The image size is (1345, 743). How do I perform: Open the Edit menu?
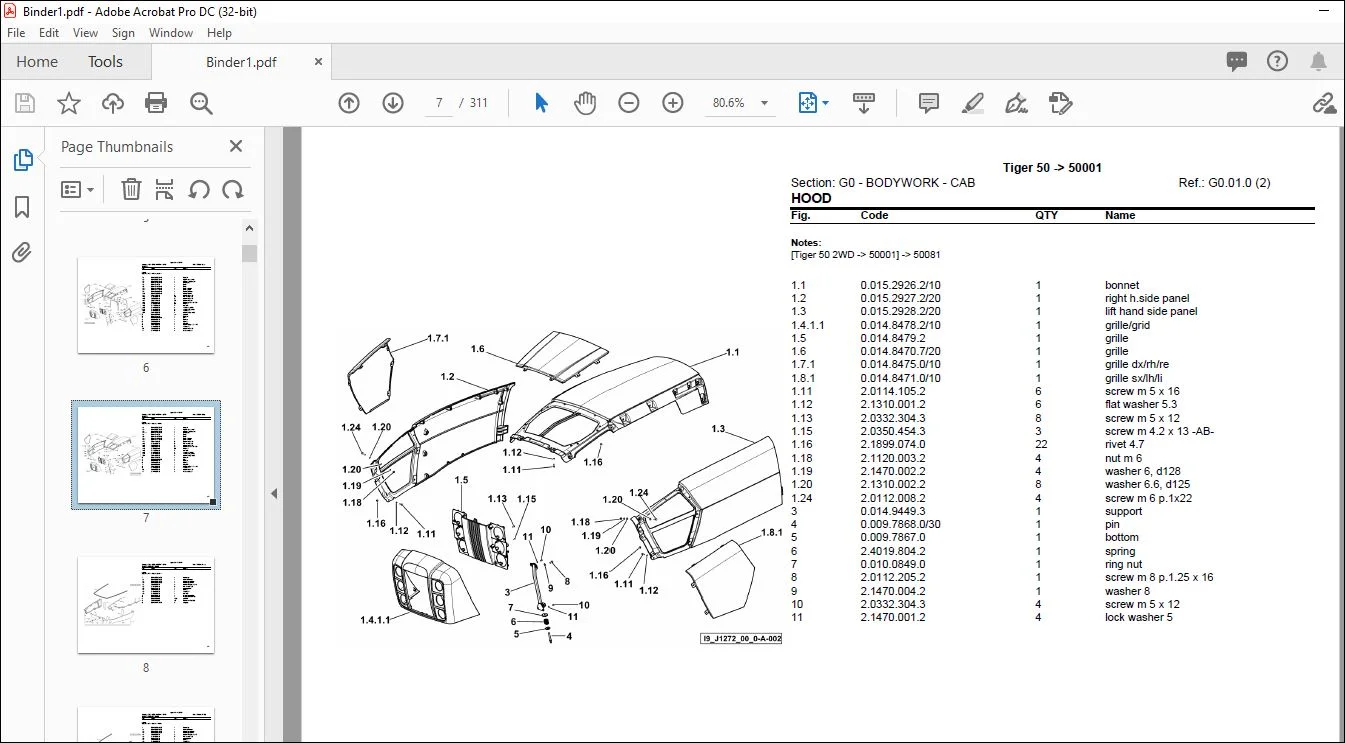coord(49,33)
